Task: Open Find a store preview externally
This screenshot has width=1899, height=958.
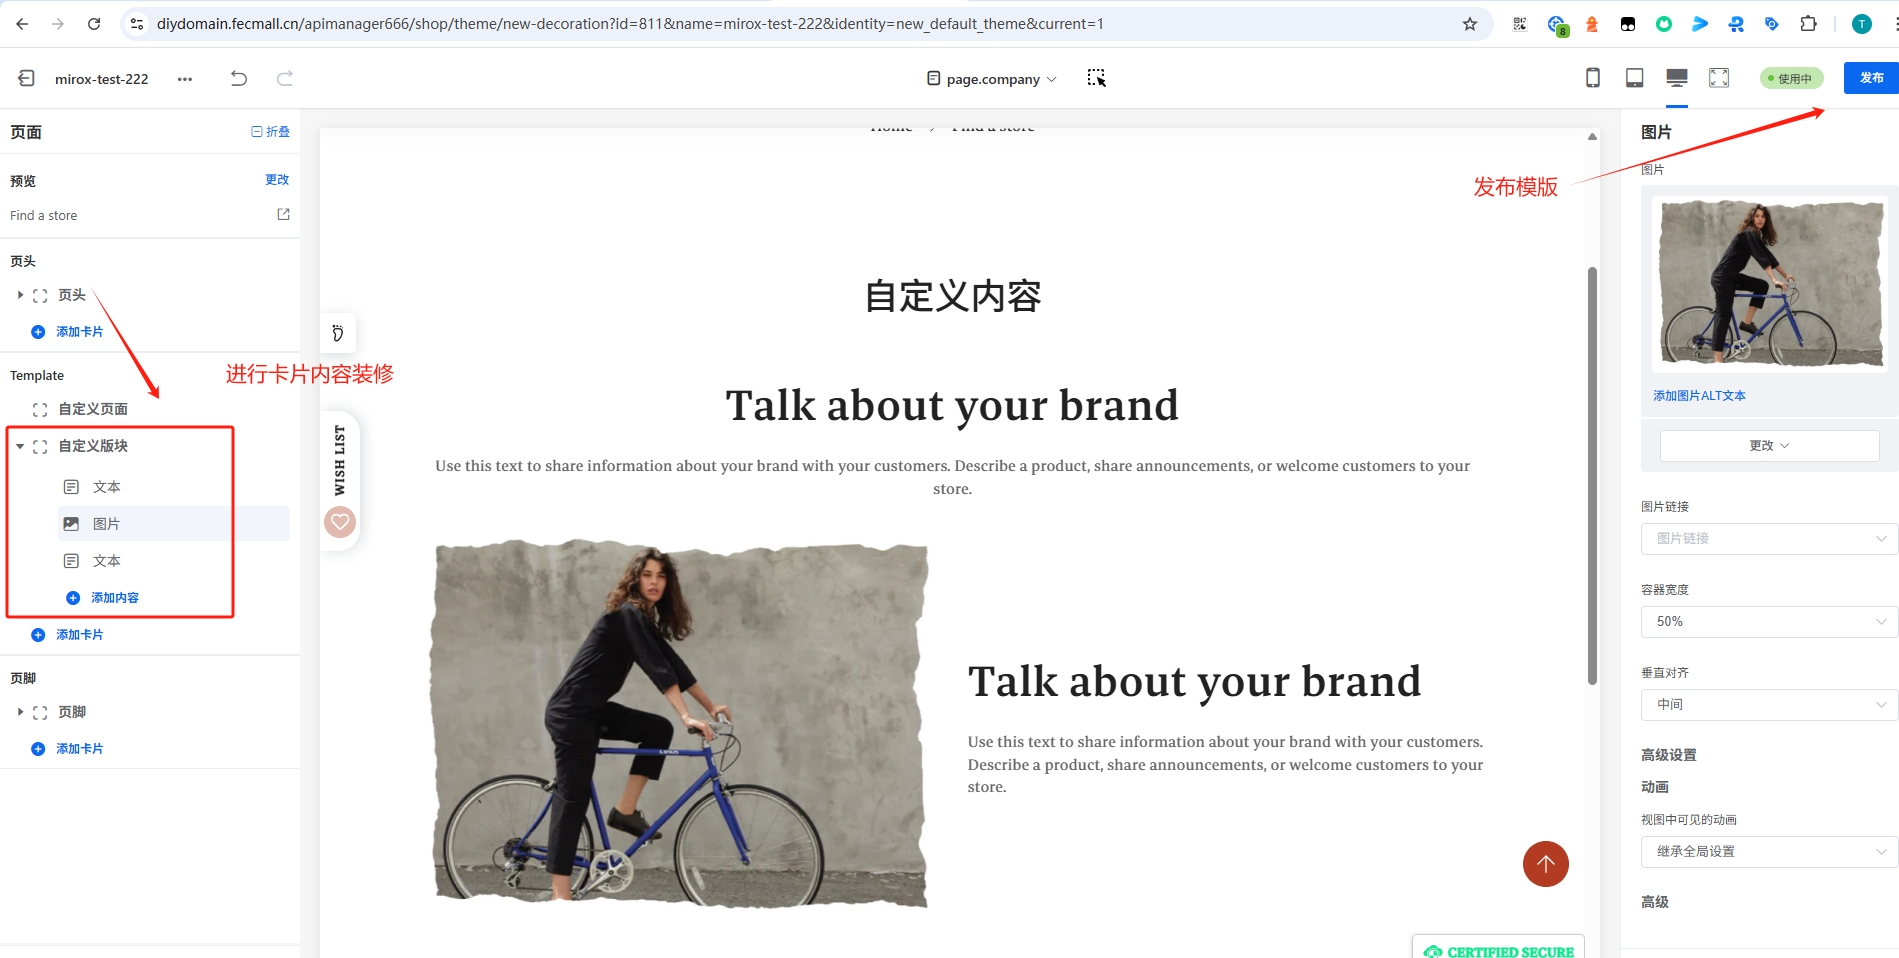Action: tap(283, 214)
